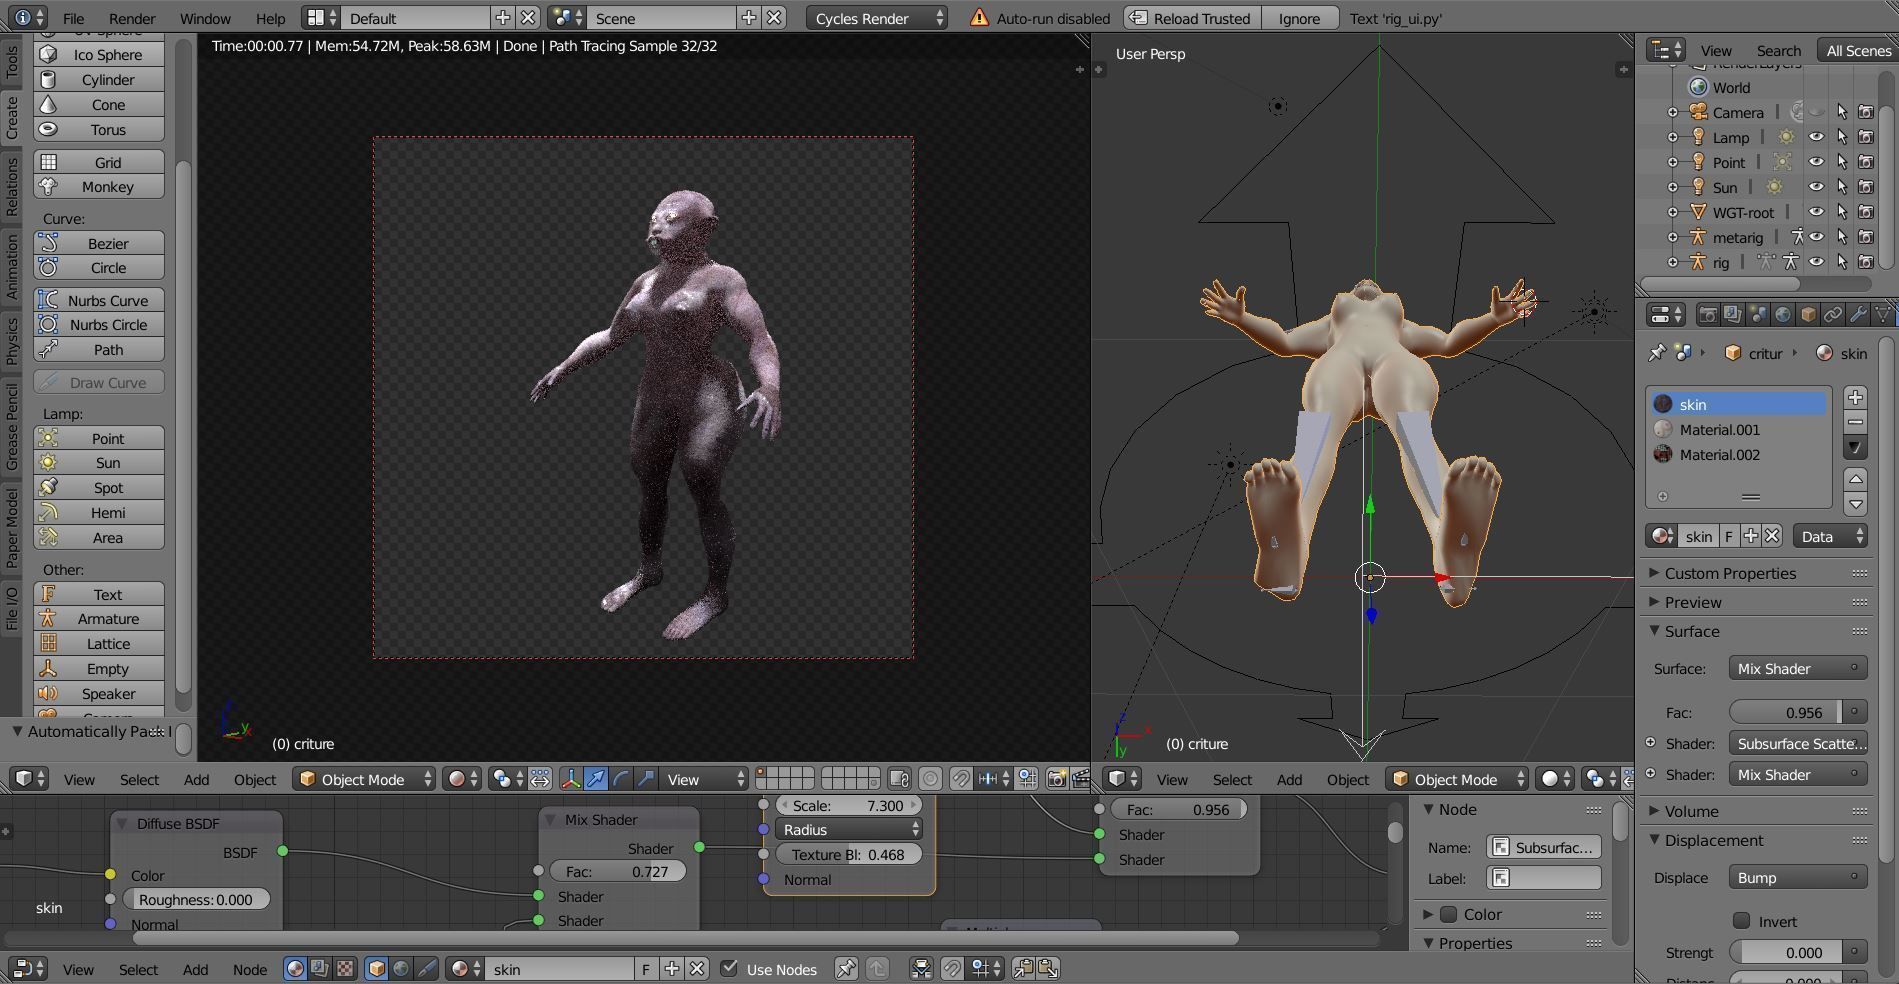Add a Spot lamp

pyautogui.click(x=99, y=488)
